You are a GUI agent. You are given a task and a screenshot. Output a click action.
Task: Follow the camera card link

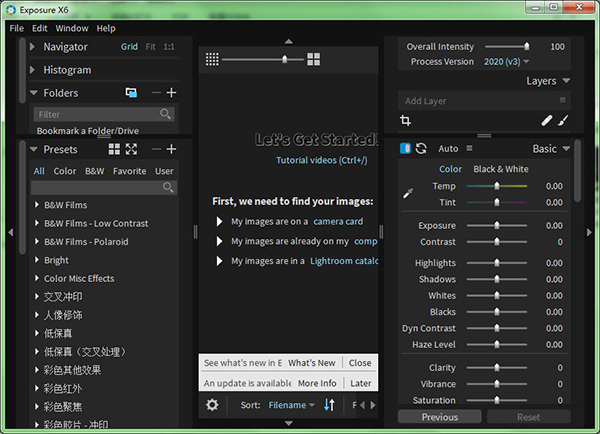[x=338, y=222]
